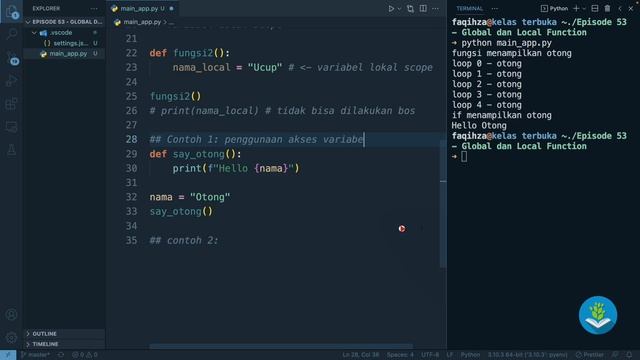The width and height of the screenshot is (640, 360).
Task: Click Prettier formatter status
Action: 589,355
